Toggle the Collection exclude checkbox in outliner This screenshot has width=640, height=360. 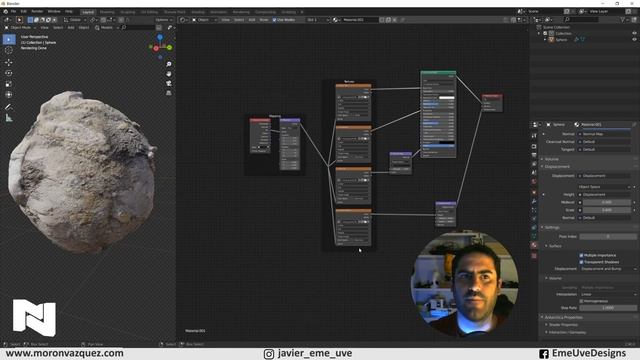pos(545,33)
